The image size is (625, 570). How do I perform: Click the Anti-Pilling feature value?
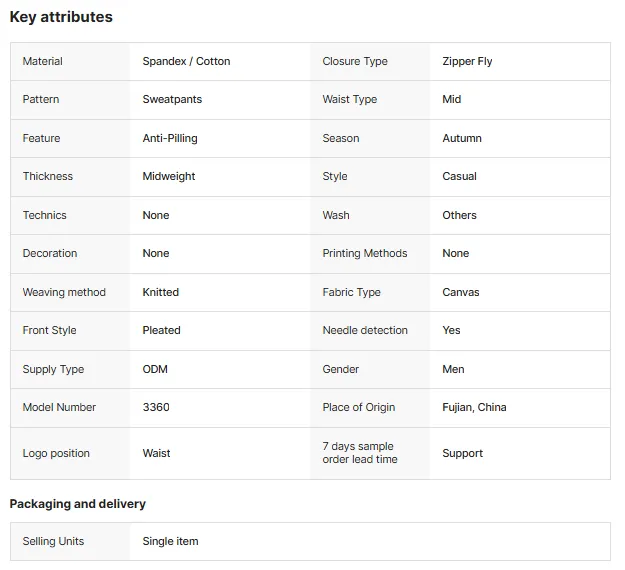[x=170, y=138]
